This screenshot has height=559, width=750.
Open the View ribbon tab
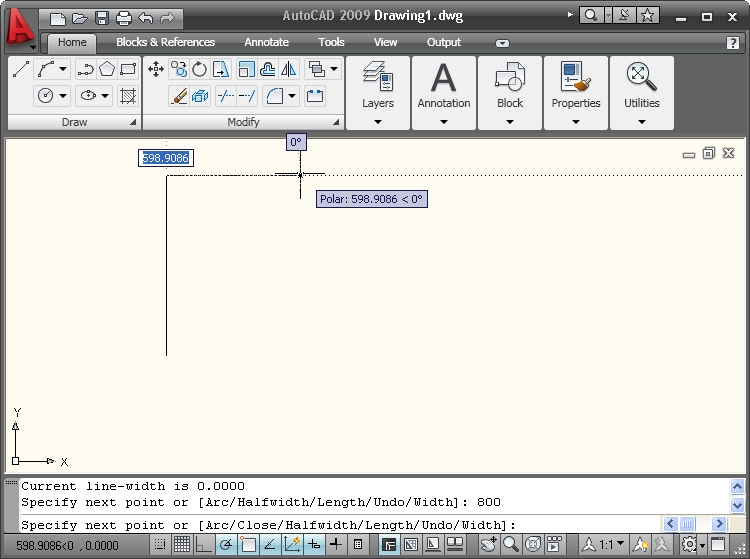click(x=385, y=42)
